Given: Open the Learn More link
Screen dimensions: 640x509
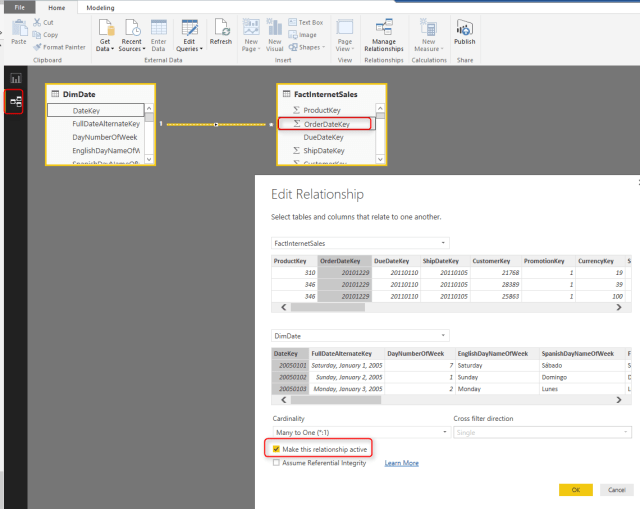Looking at the screenshot, I should click(x=402, y=463).
